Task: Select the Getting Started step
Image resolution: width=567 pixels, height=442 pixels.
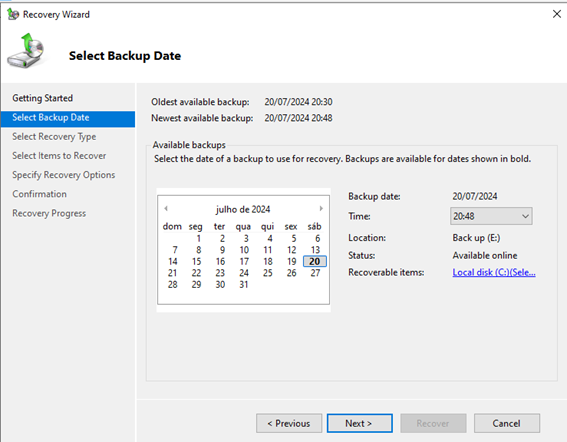Action: (43, 98)
